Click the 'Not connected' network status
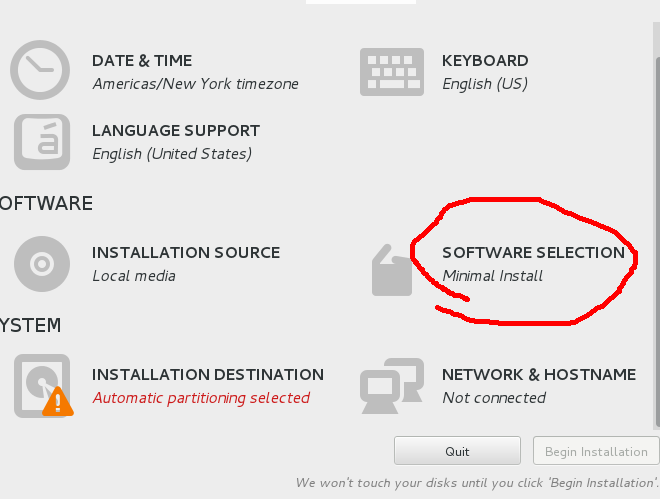Screen dimensions: 660x499 [494, 398]
